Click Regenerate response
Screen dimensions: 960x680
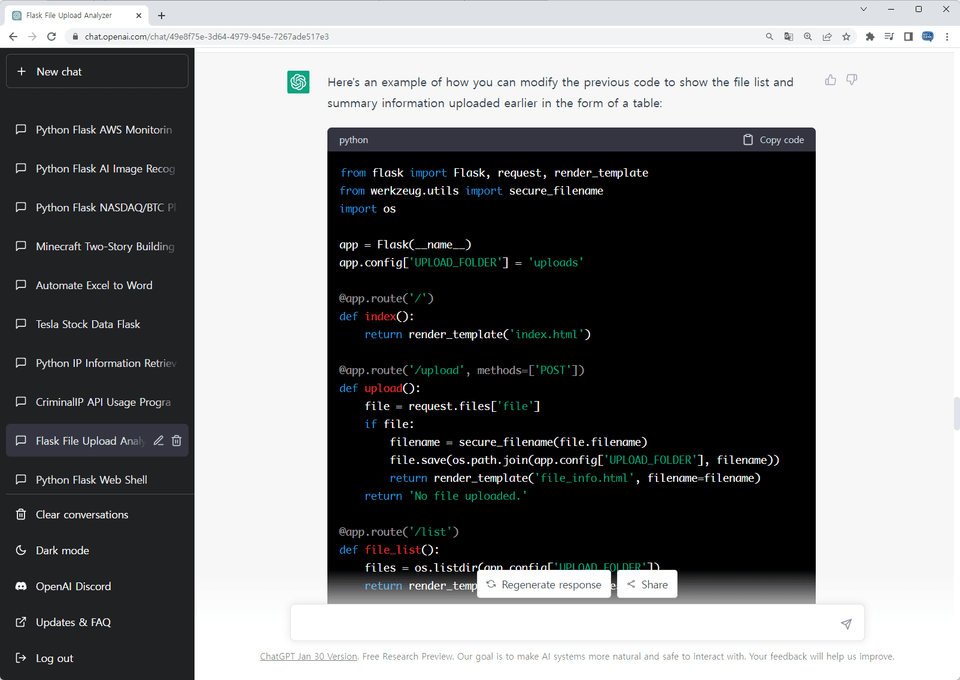(x=543, y=585)
